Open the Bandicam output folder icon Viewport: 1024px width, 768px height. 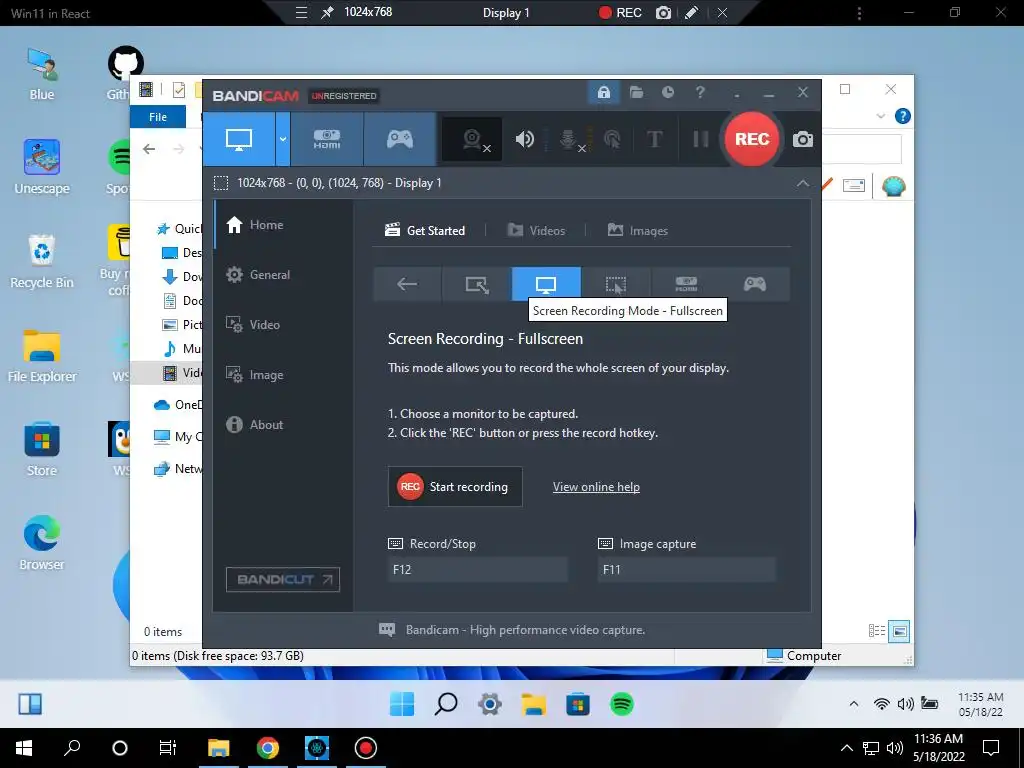636,92
